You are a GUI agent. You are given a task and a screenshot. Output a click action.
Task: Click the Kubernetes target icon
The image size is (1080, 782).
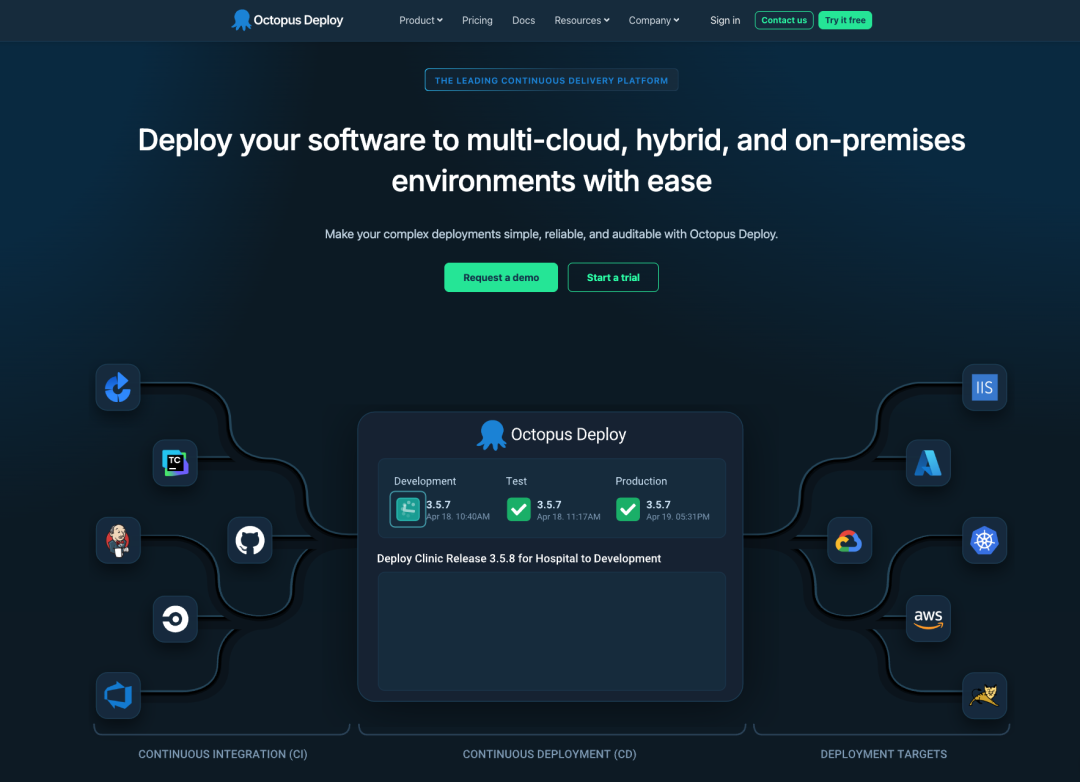pos(984,540)
